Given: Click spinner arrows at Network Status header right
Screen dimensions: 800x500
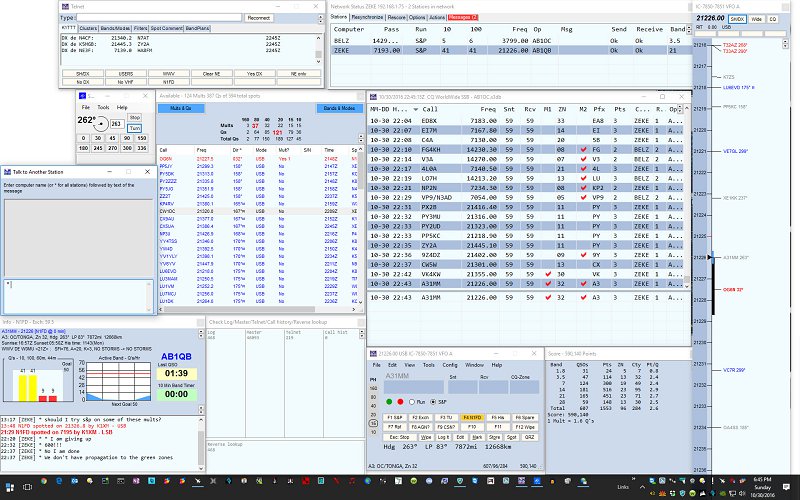Looking at the screenshot, I should point(689,30).
